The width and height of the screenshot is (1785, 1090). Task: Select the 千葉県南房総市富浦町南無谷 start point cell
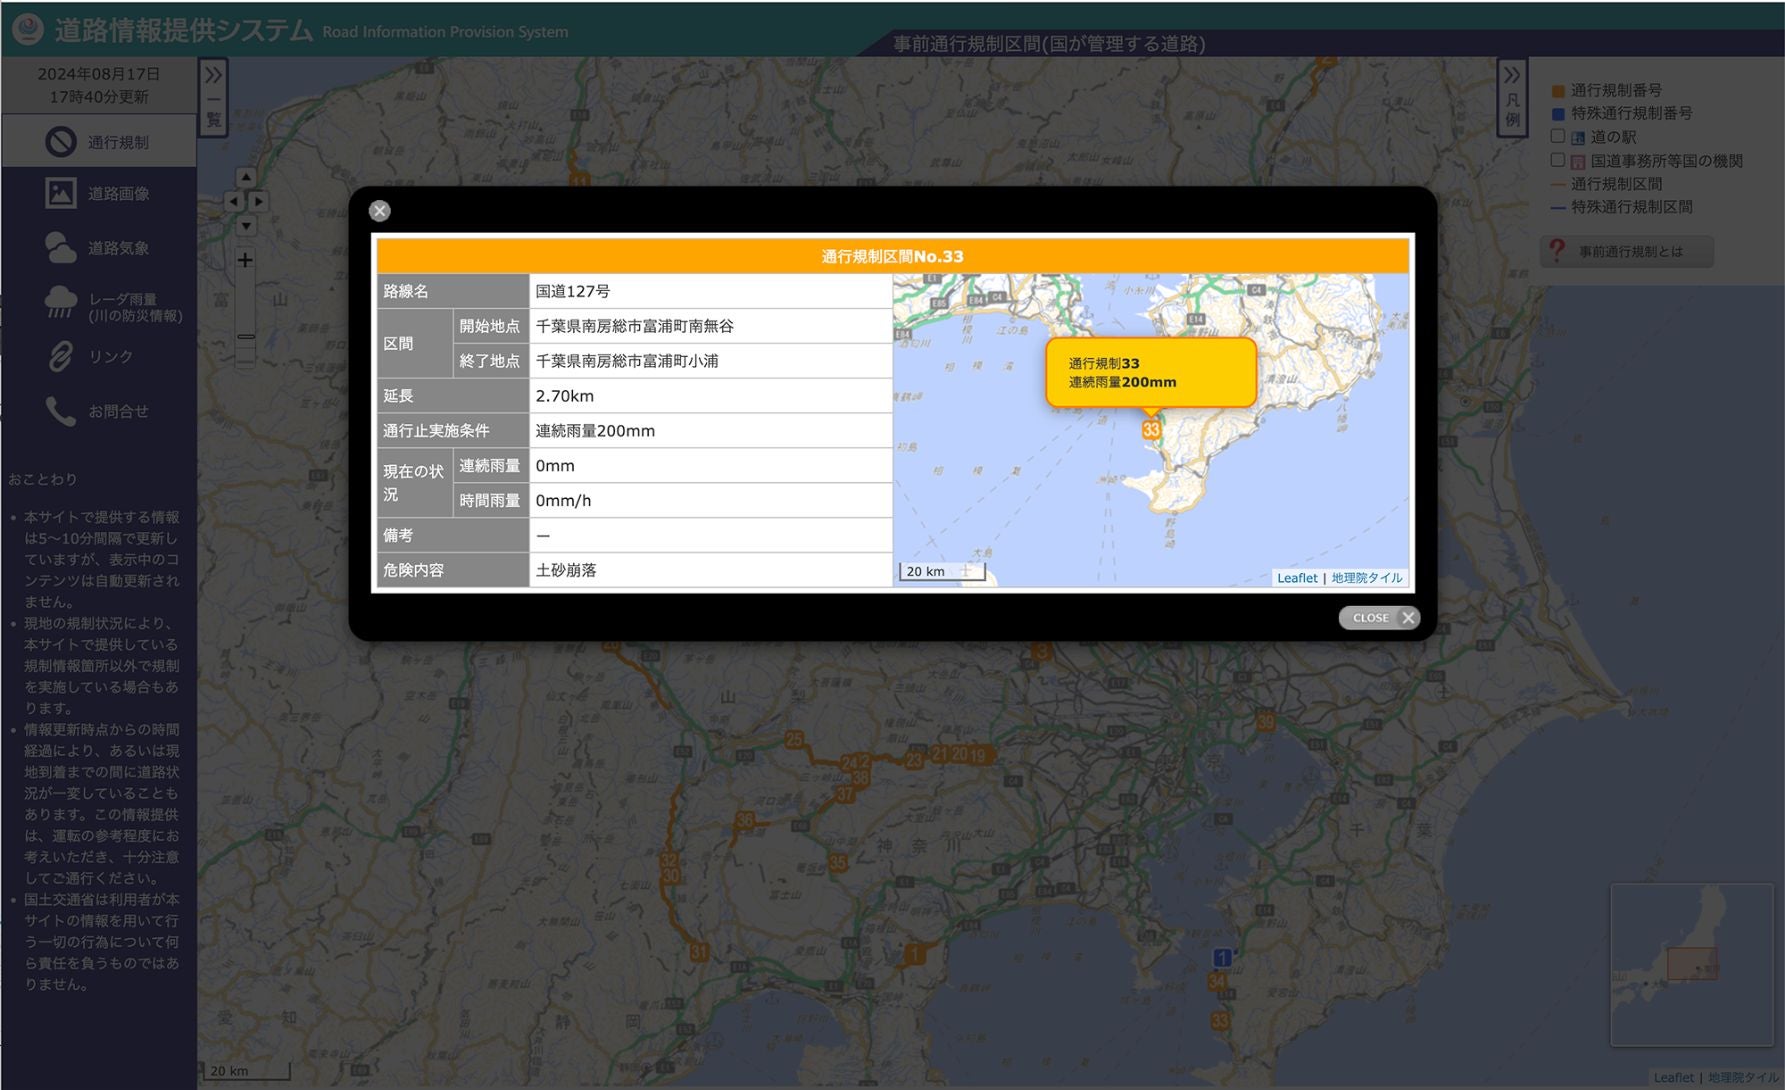(x=710, y=326)
